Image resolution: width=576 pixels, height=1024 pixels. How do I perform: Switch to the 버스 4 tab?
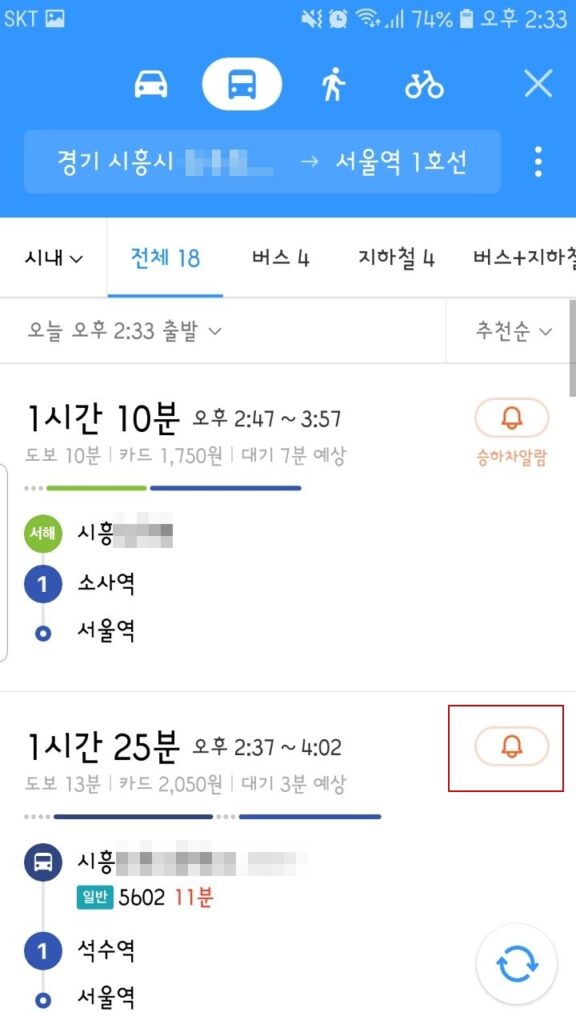pos(280,258)
